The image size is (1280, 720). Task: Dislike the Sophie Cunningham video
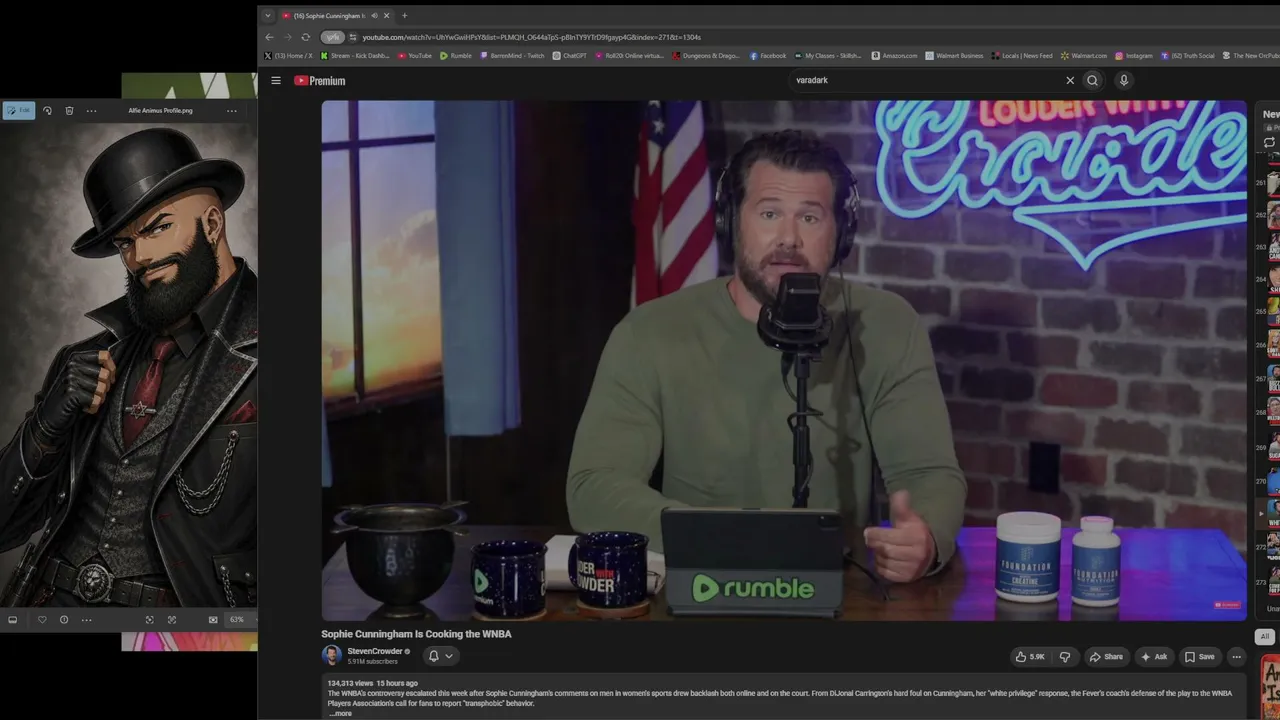[x=1065, y=657]
